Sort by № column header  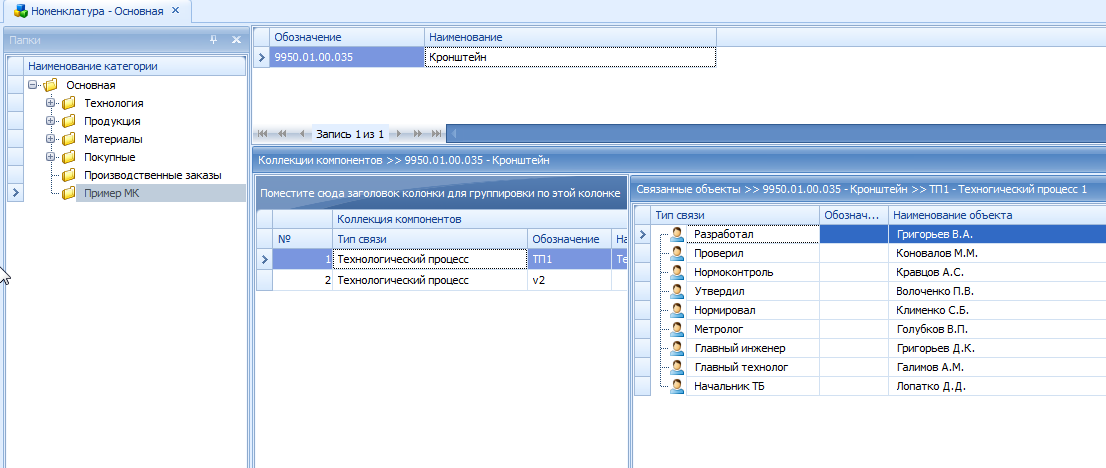(303, 239)
